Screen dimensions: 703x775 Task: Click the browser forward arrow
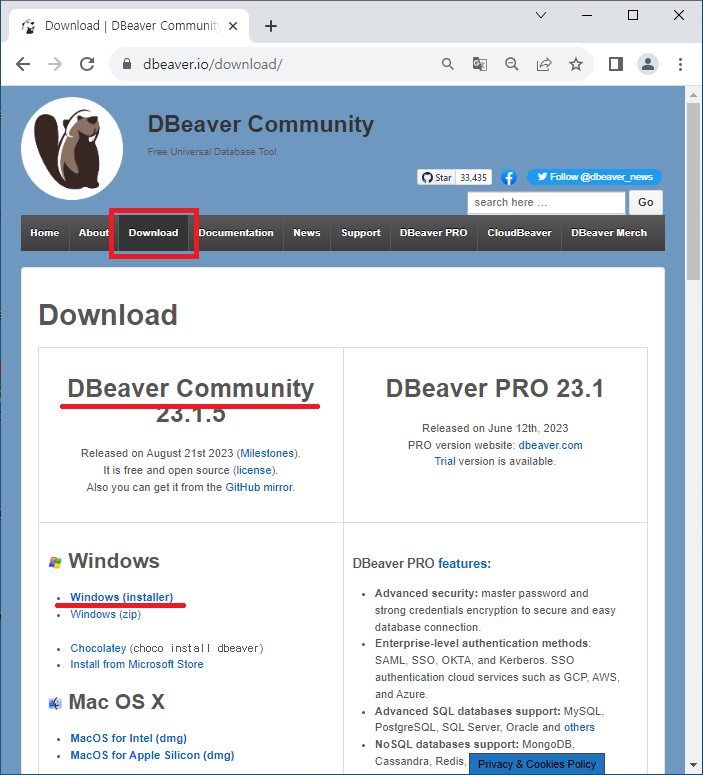[x=55, y=64]
